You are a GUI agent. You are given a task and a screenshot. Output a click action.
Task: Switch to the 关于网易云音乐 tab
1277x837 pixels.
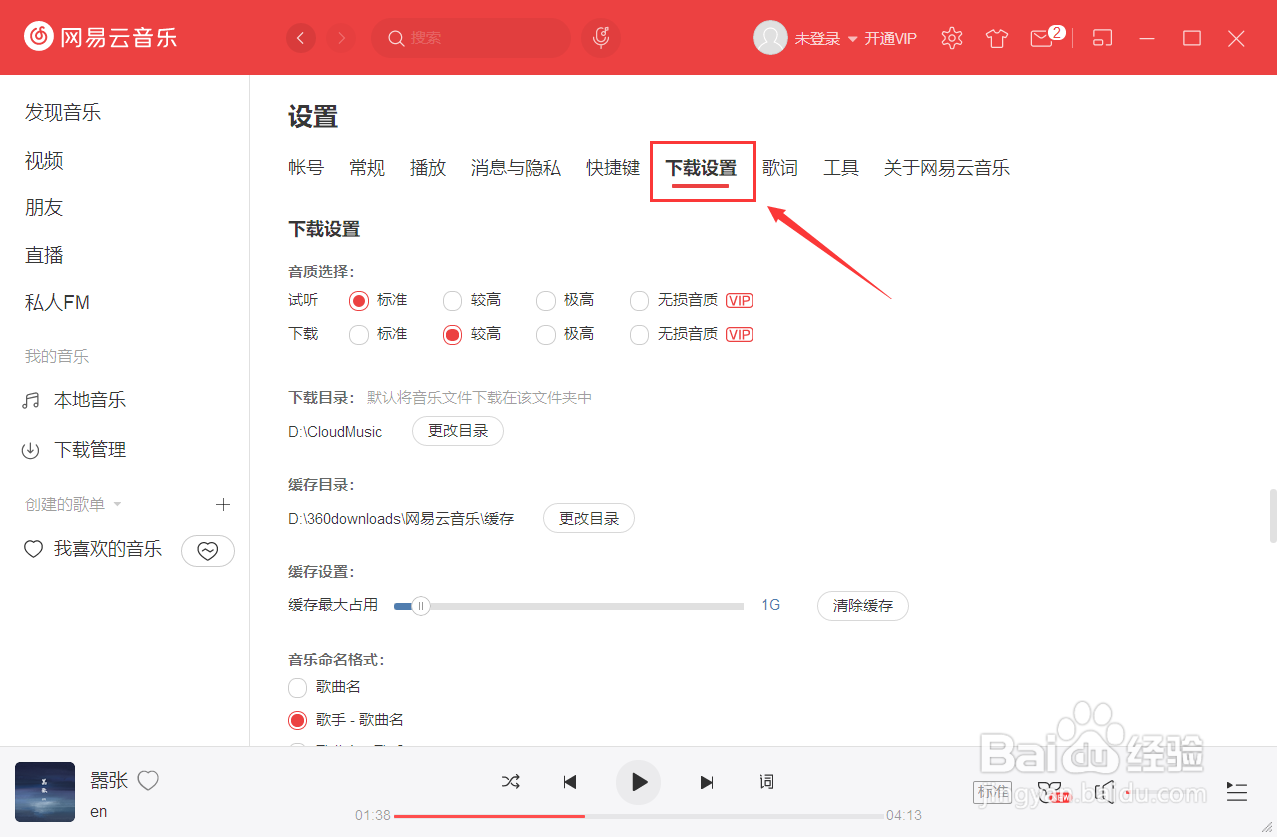coord(946,168)
